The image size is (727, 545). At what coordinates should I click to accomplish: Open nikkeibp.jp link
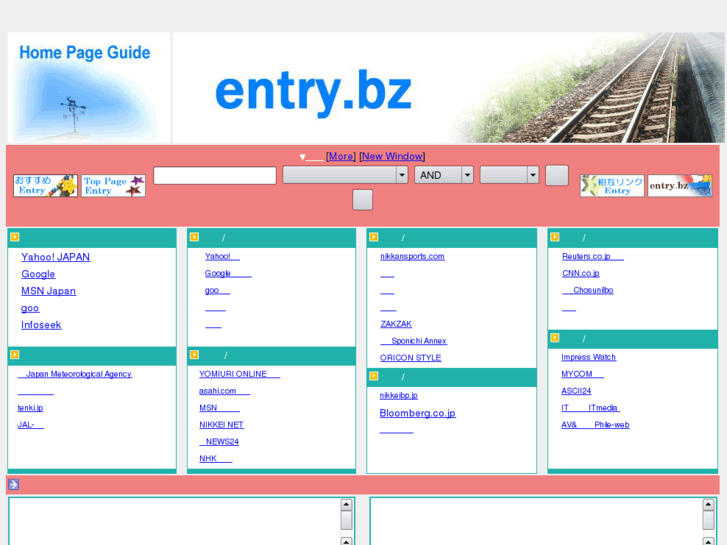point(398,395)
